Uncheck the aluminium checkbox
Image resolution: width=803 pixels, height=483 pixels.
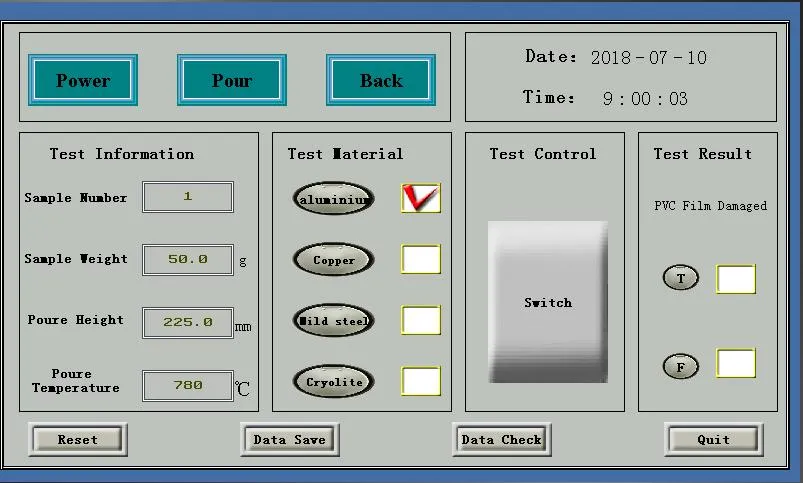pyautogui.click(x=421, y=198)
